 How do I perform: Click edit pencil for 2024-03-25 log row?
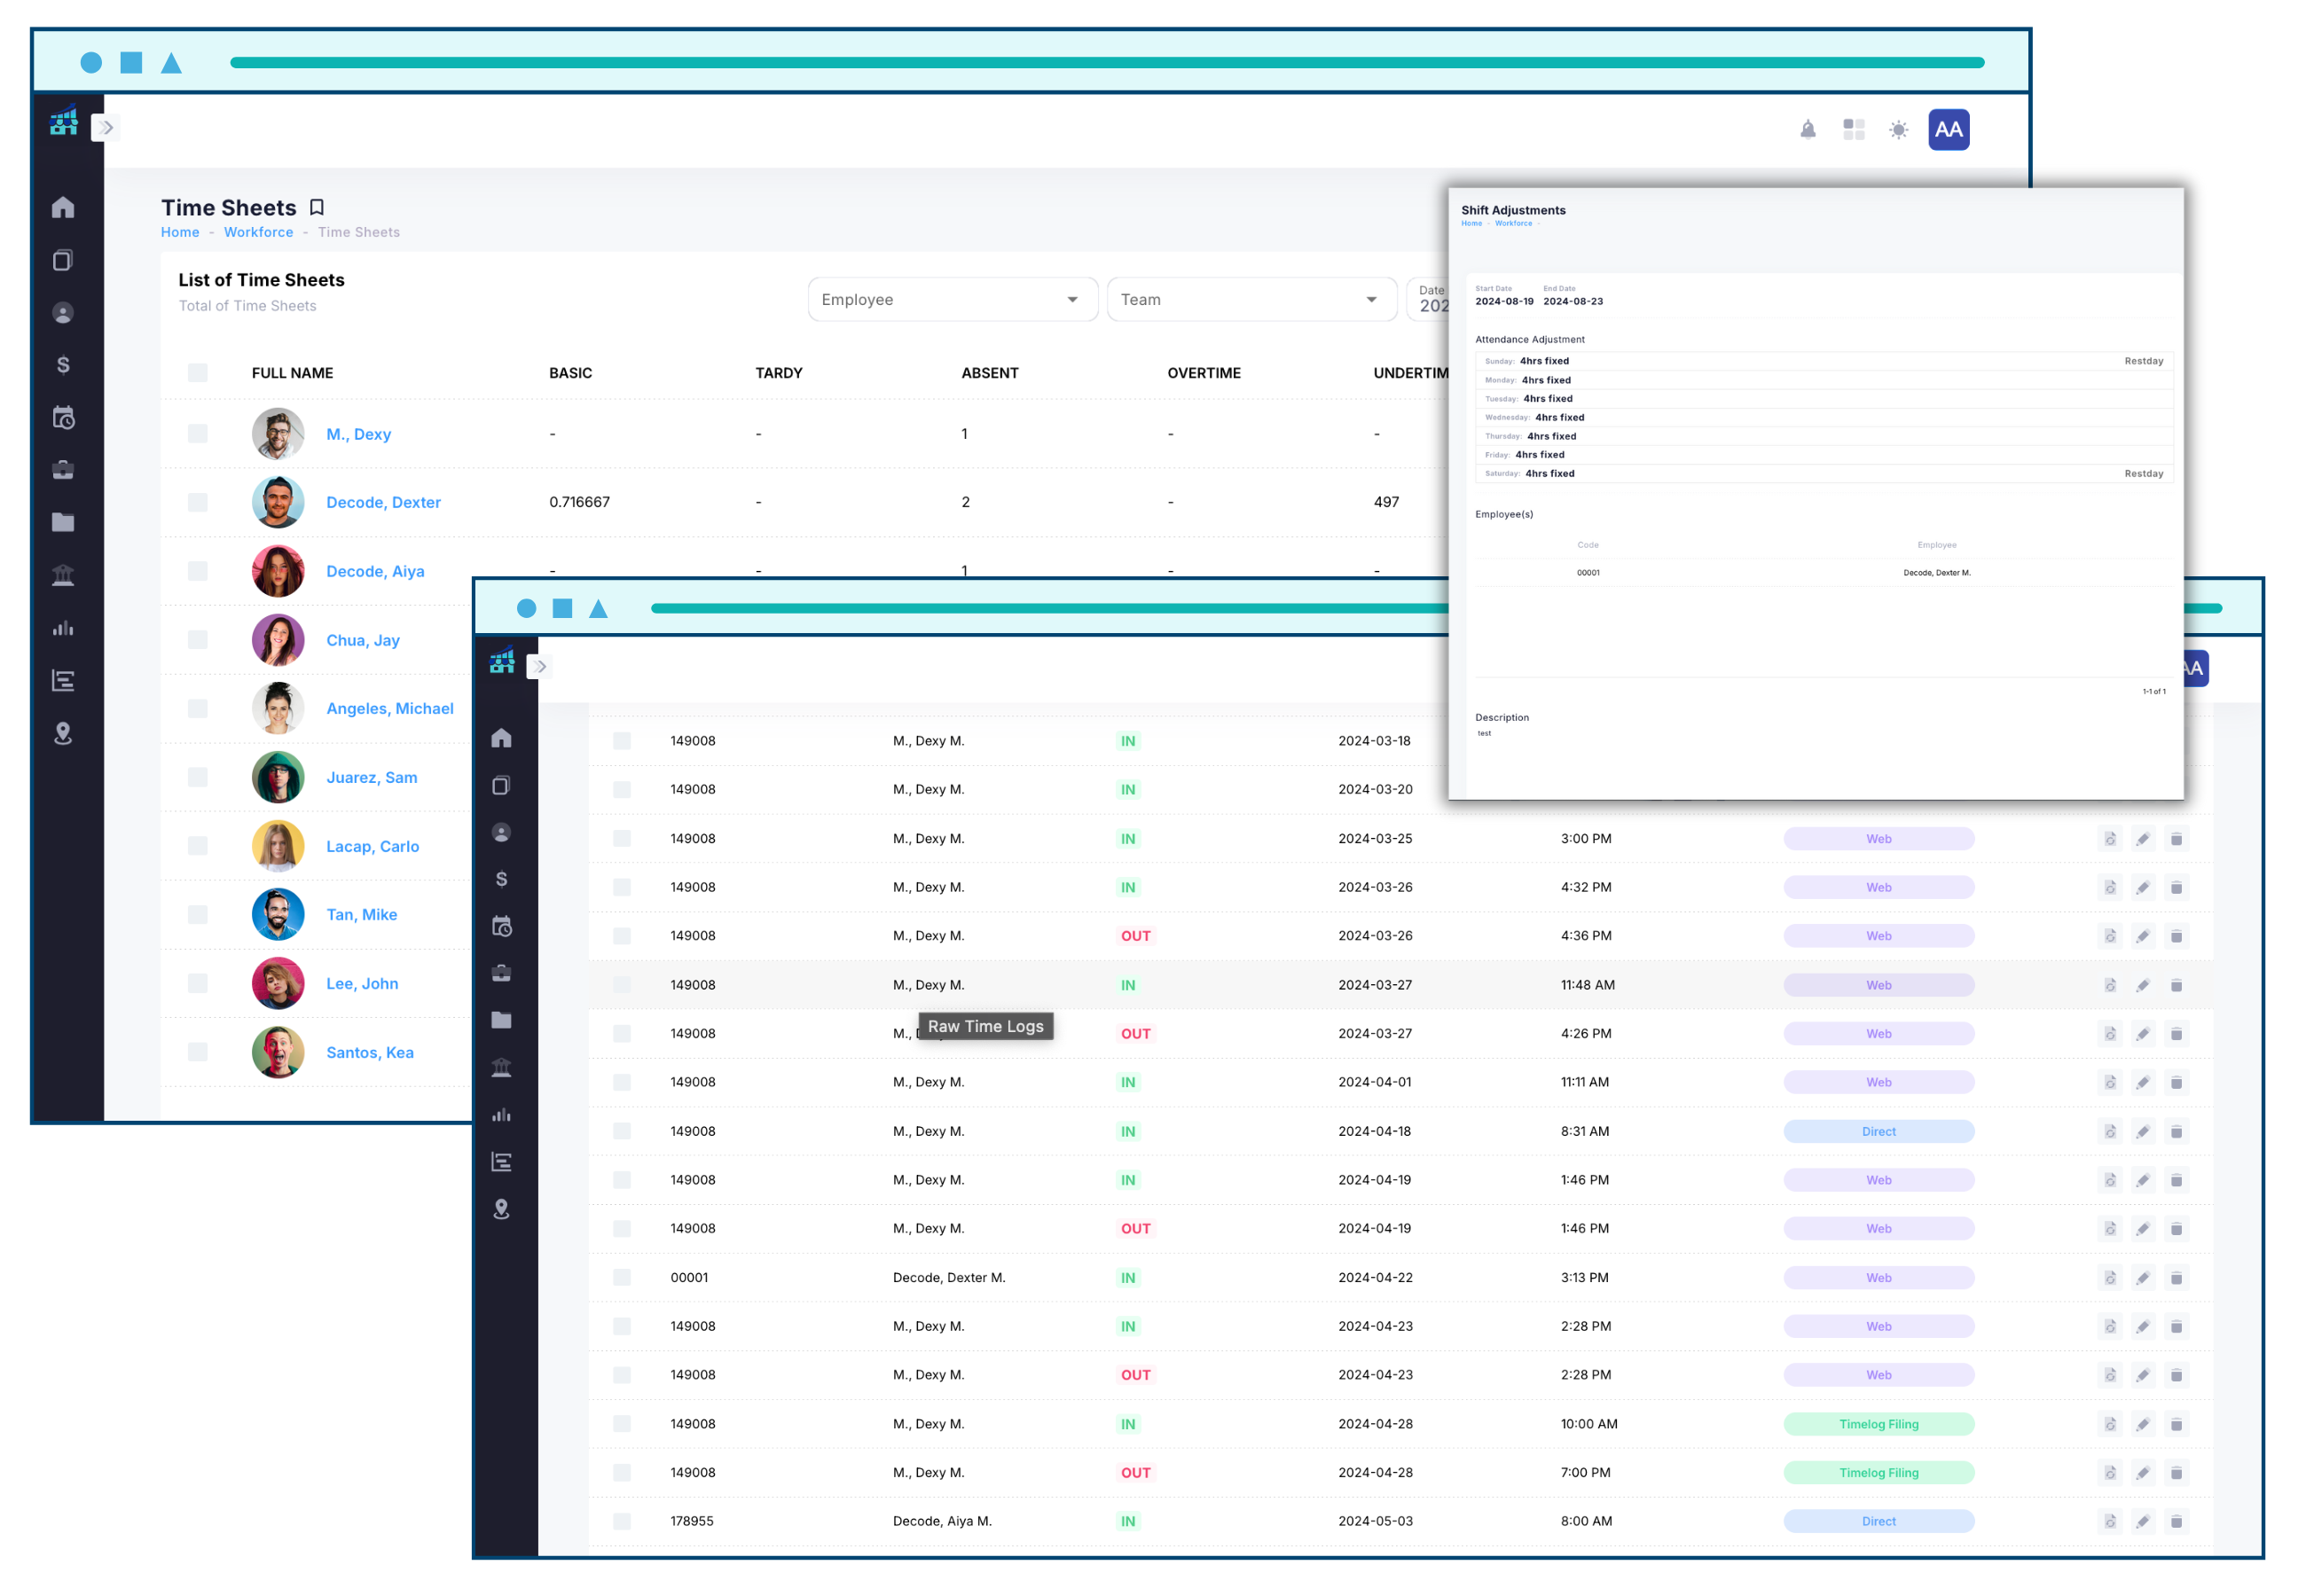tap(2142, 839)
